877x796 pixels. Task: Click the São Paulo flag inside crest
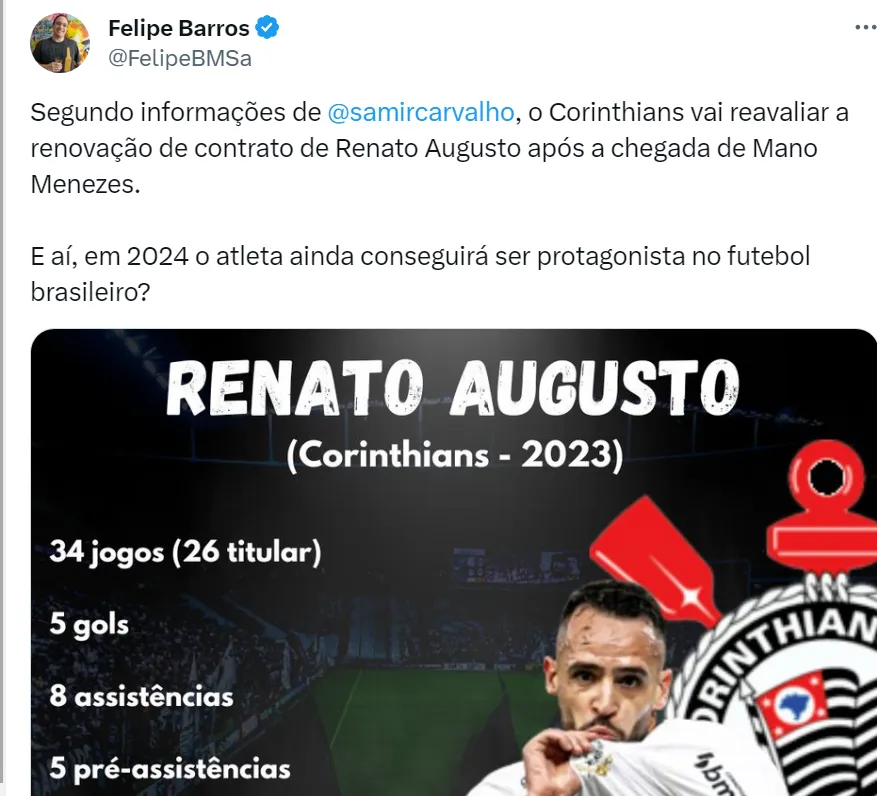coord(793,703)
